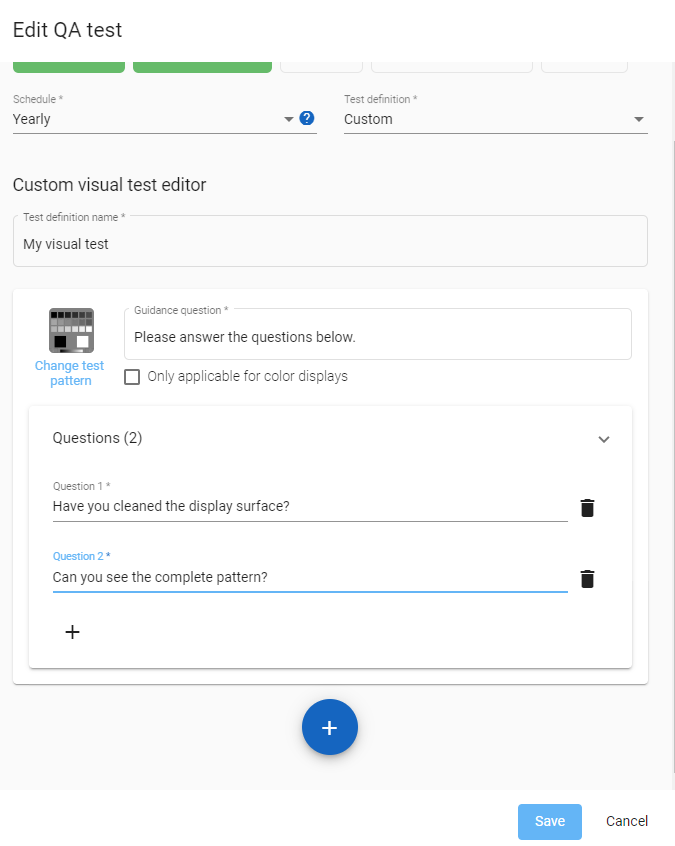Open the Schedule dropdown arrow

pos(289,119)
